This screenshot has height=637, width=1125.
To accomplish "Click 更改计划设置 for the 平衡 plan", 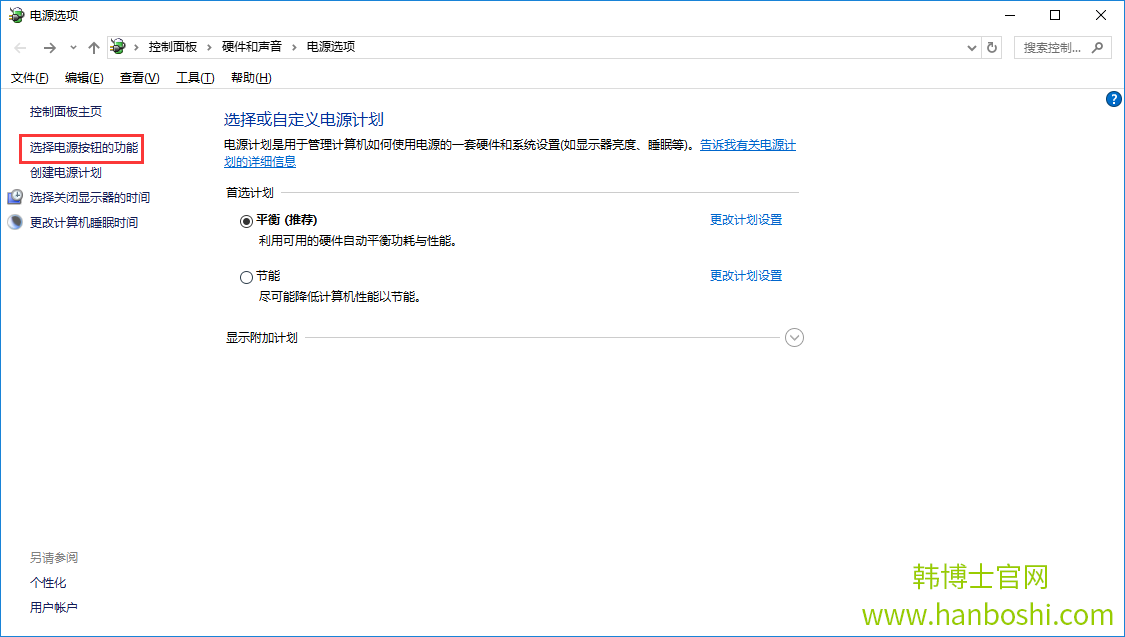I will pos(745,219).
